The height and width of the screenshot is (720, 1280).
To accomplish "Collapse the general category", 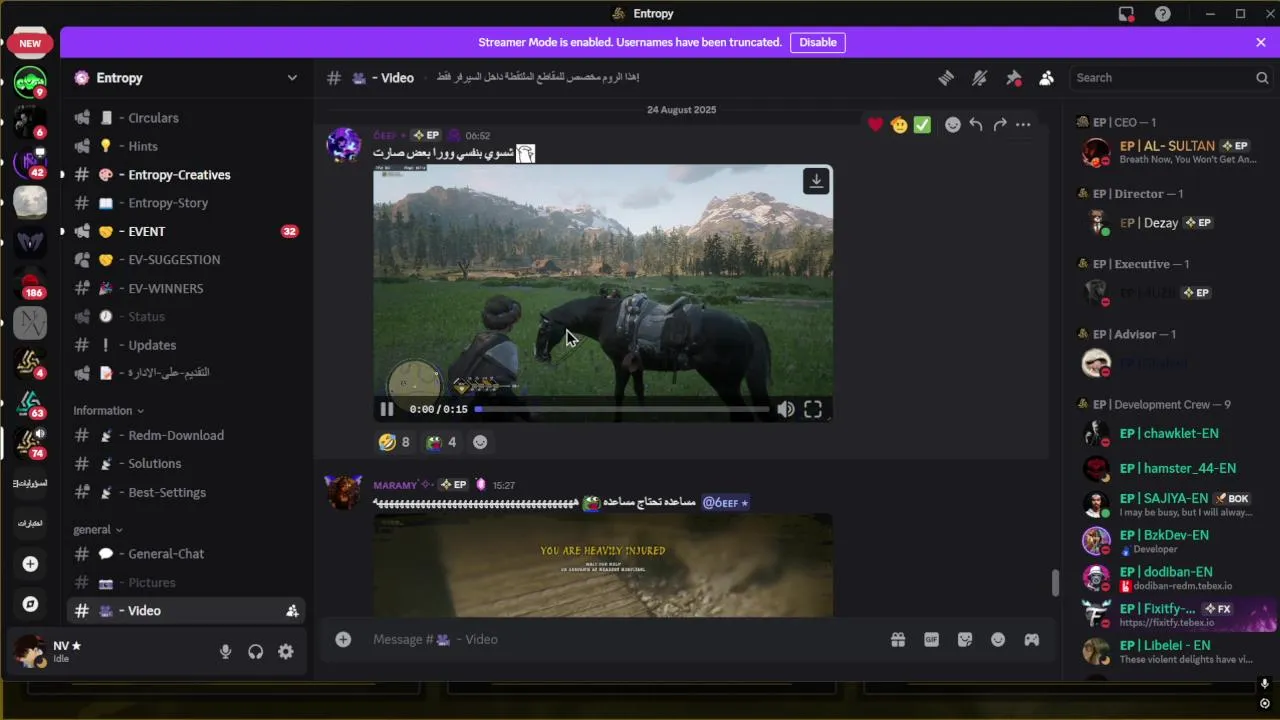I will (x=97, y=529).
